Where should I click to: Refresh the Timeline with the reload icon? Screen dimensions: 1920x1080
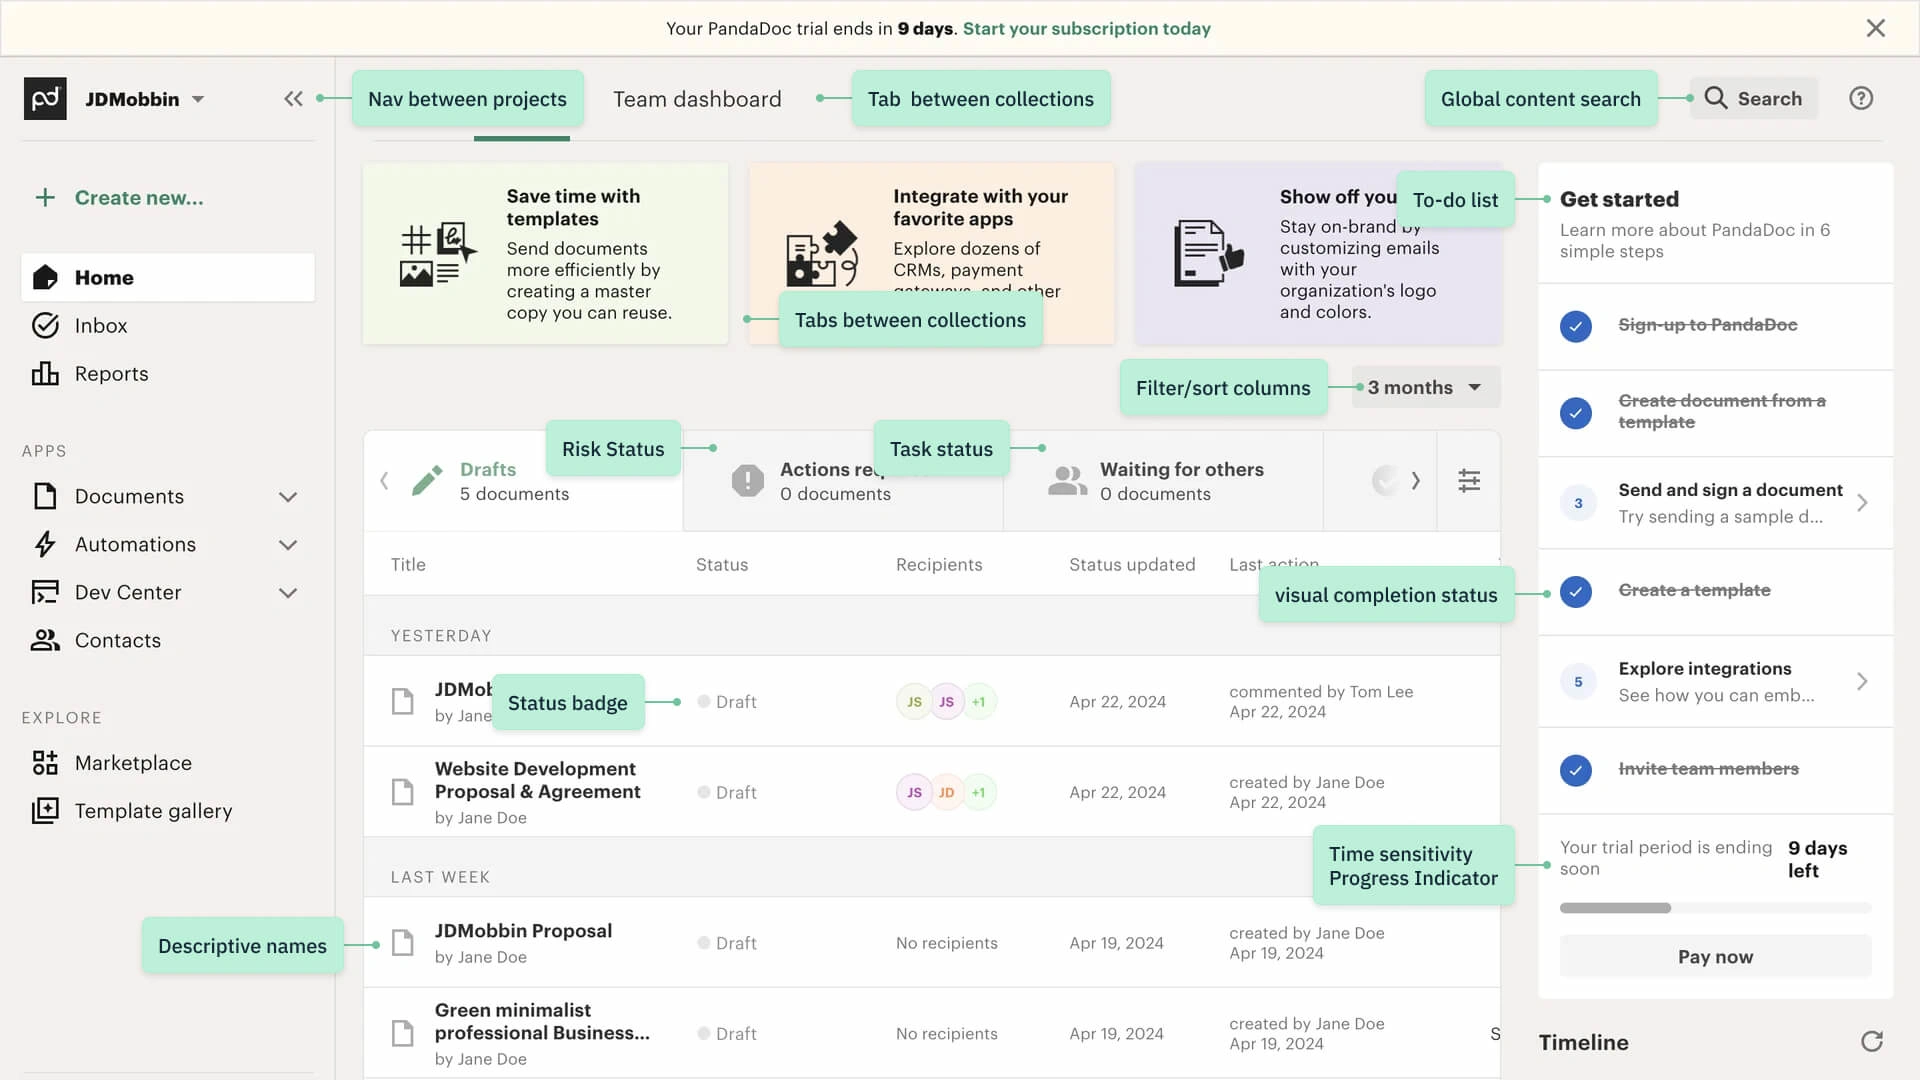click(x=1872, y=1042)
